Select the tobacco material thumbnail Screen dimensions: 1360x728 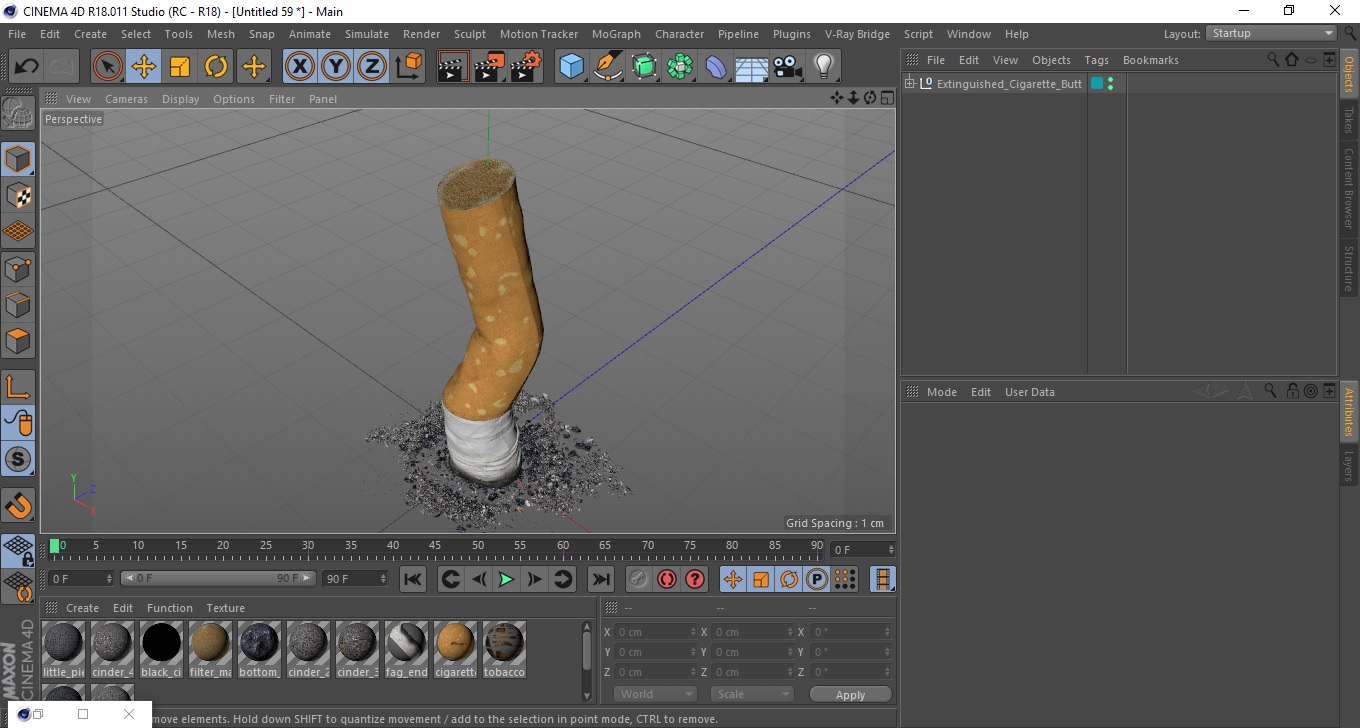tap(504, 648)
